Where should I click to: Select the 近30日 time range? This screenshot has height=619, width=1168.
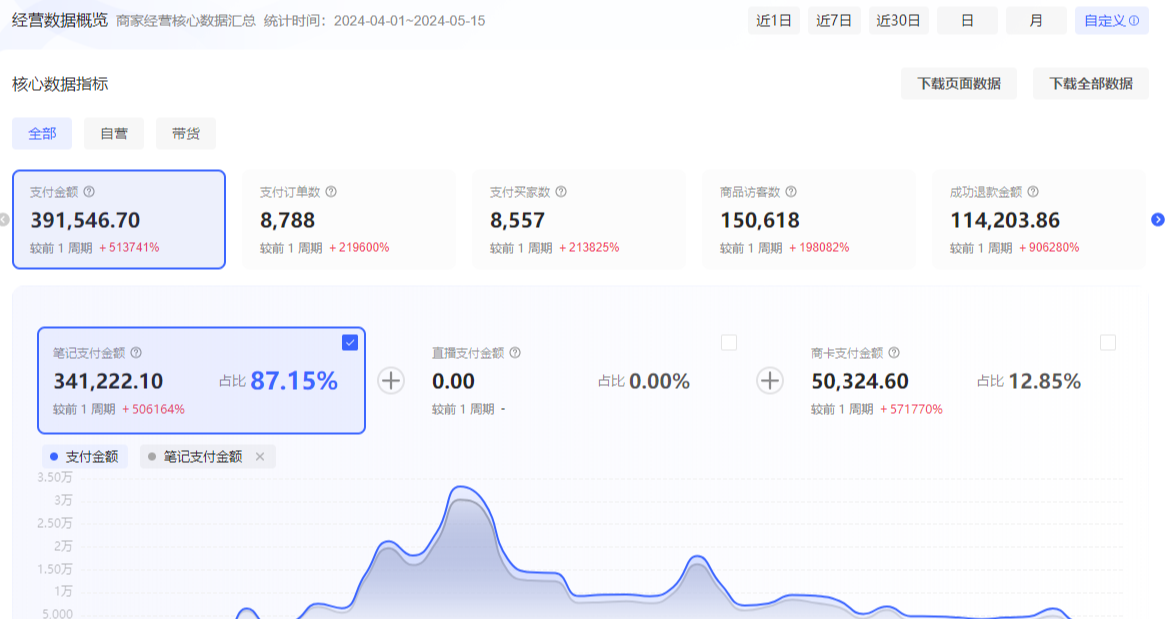(898, 21)
